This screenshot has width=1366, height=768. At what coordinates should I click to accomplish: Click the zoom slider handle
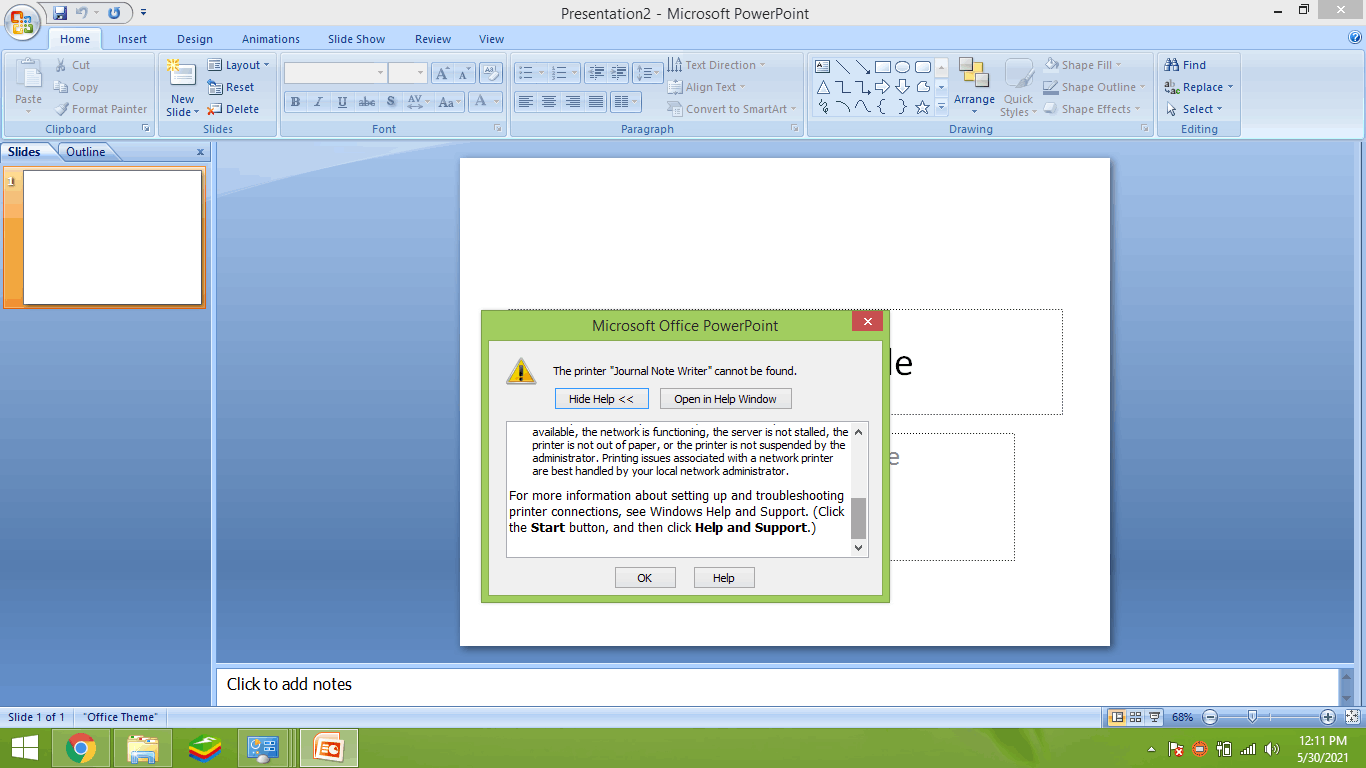(1252, 717)
